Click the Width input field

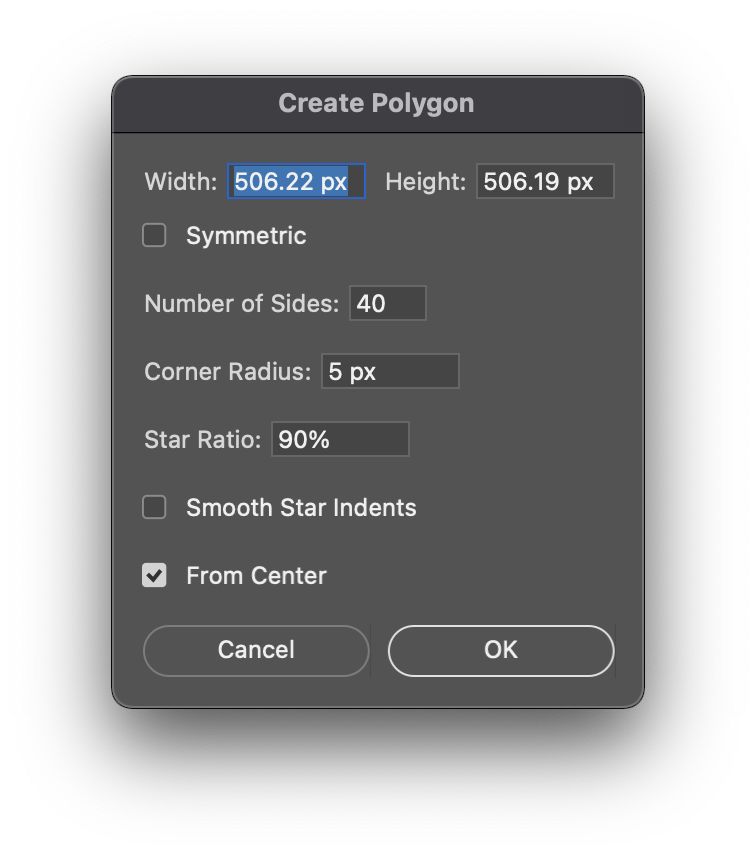[x=296, y=181]
